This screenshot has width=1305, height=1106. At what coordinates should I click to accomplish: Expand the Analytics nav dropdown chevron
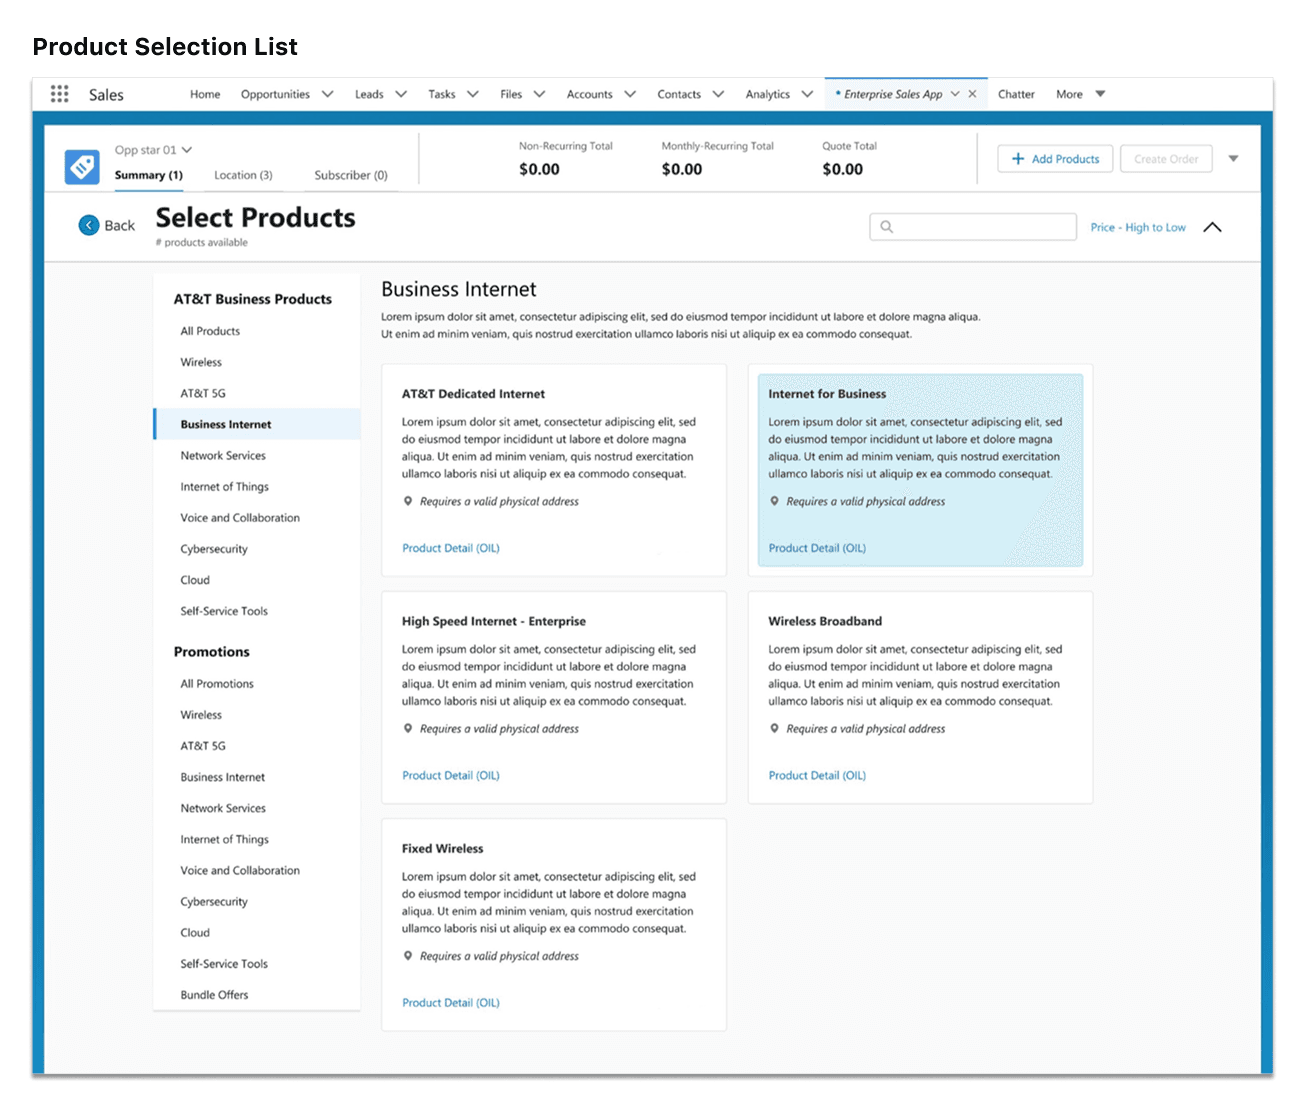(x=807, y=94)
